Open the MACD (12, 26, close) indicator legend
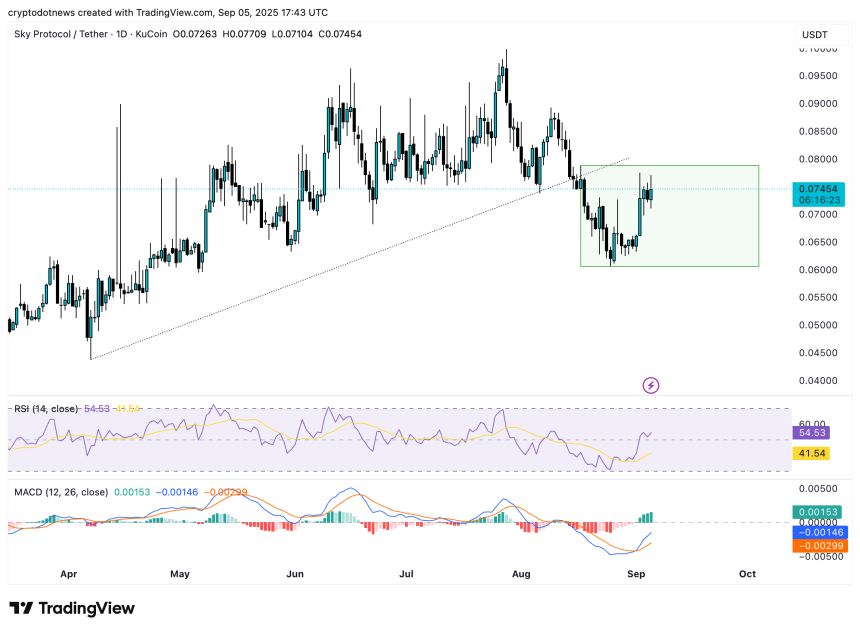860x632 pixels. tap(60, 492)
